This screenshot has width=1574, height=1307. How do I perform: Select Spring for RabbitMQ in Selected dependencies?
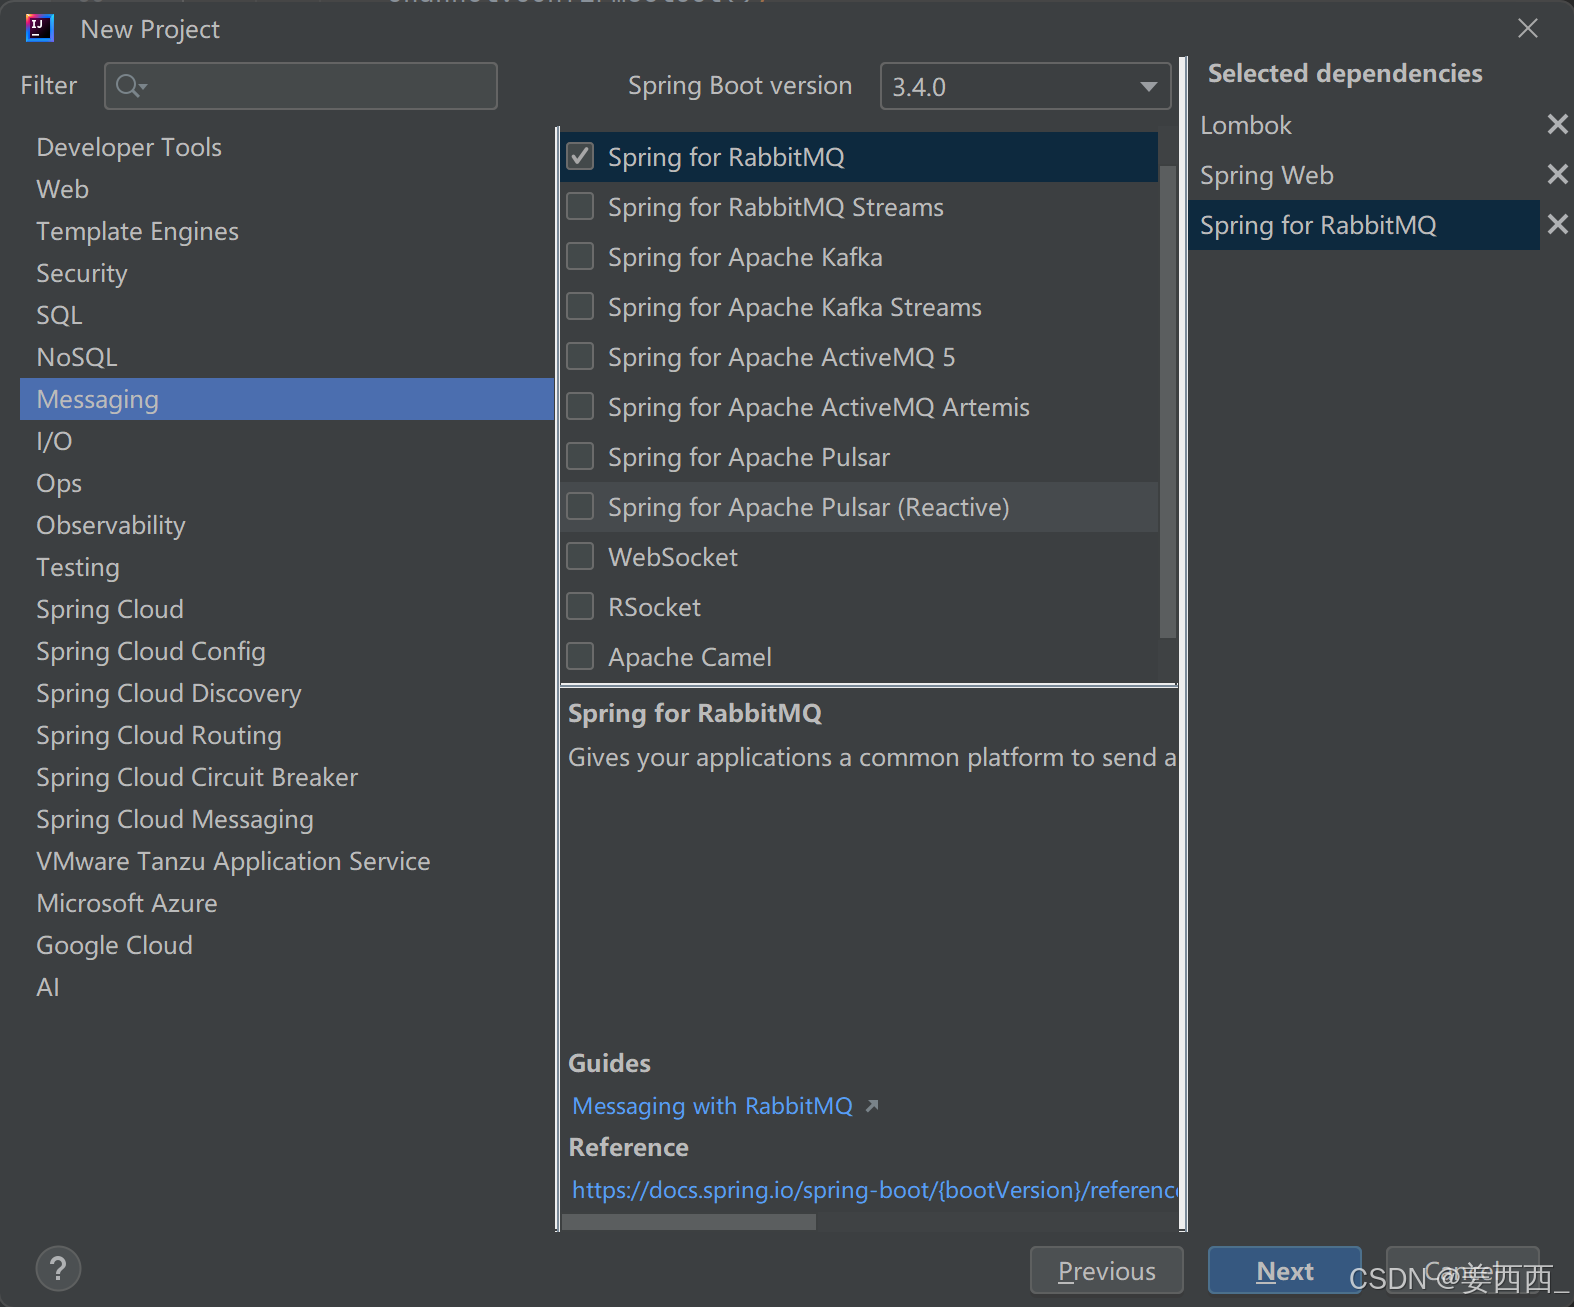tap(1364, 225)
